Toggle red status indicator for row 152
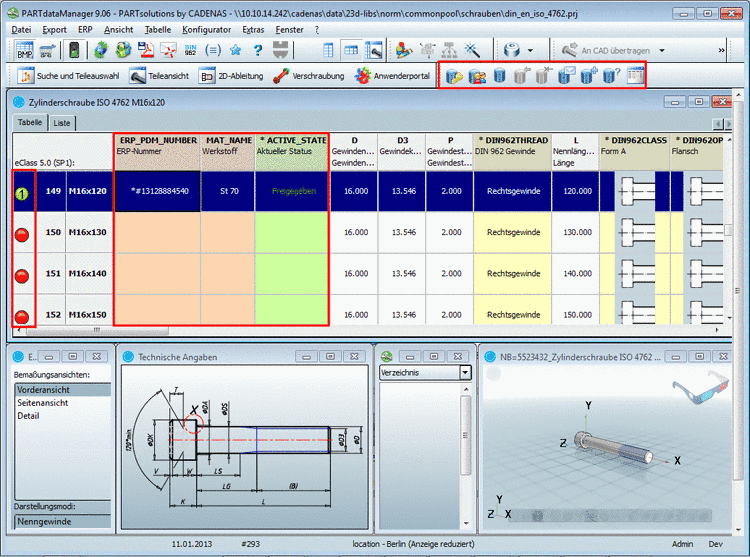 pyautogui.click(x=20, y=317)
